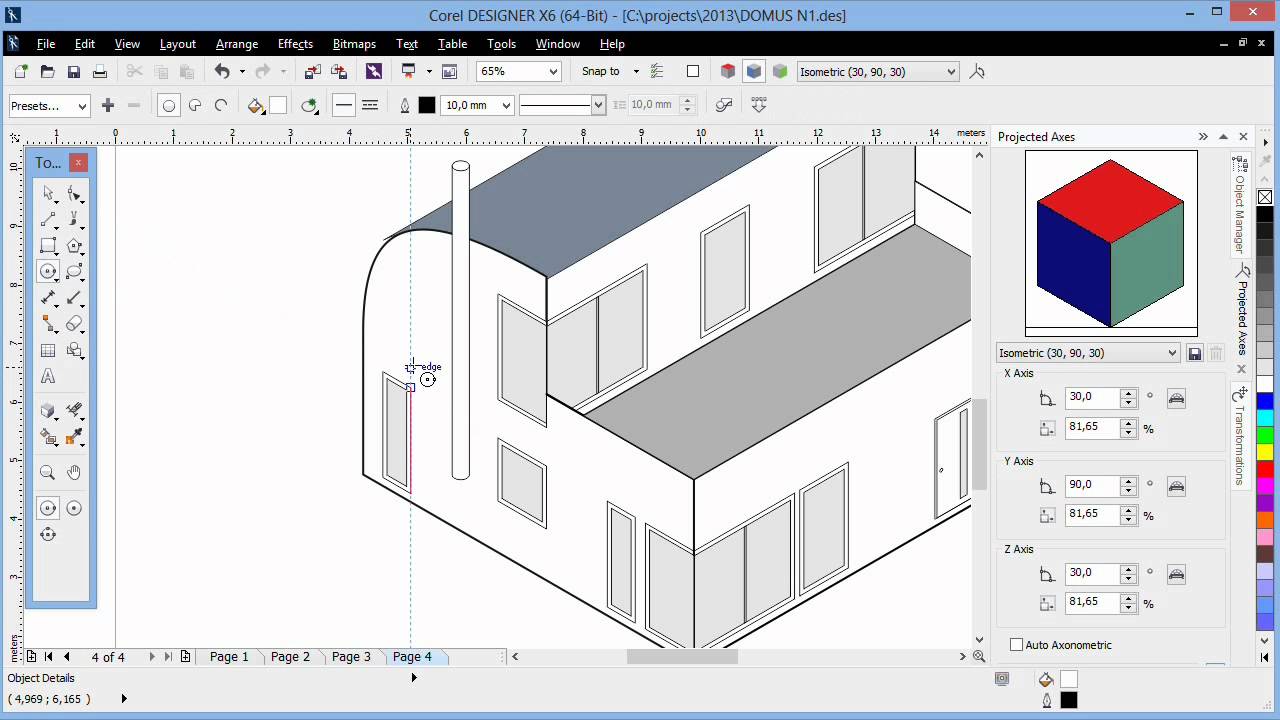Open the 65% zoom level dropdown
The width and height of the screenshot is (1280, 720).
pyautogui.click(x=553, y=71)
